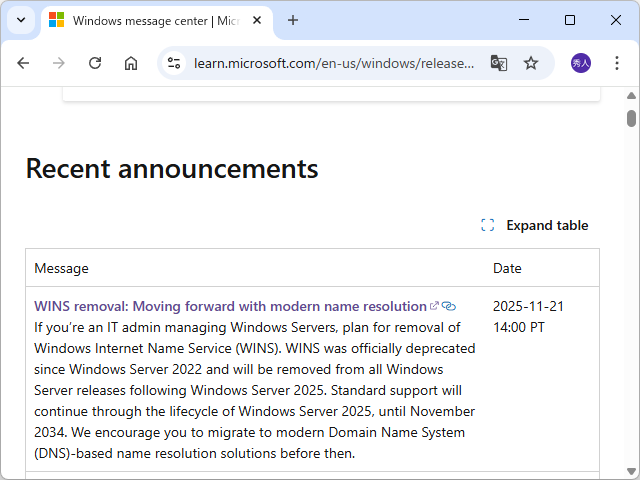Image resolution: width=640 pixels, height=480 pixels.
Task: Click the date 2025-11-21 14:00 PT
Action: click(528, 317)
